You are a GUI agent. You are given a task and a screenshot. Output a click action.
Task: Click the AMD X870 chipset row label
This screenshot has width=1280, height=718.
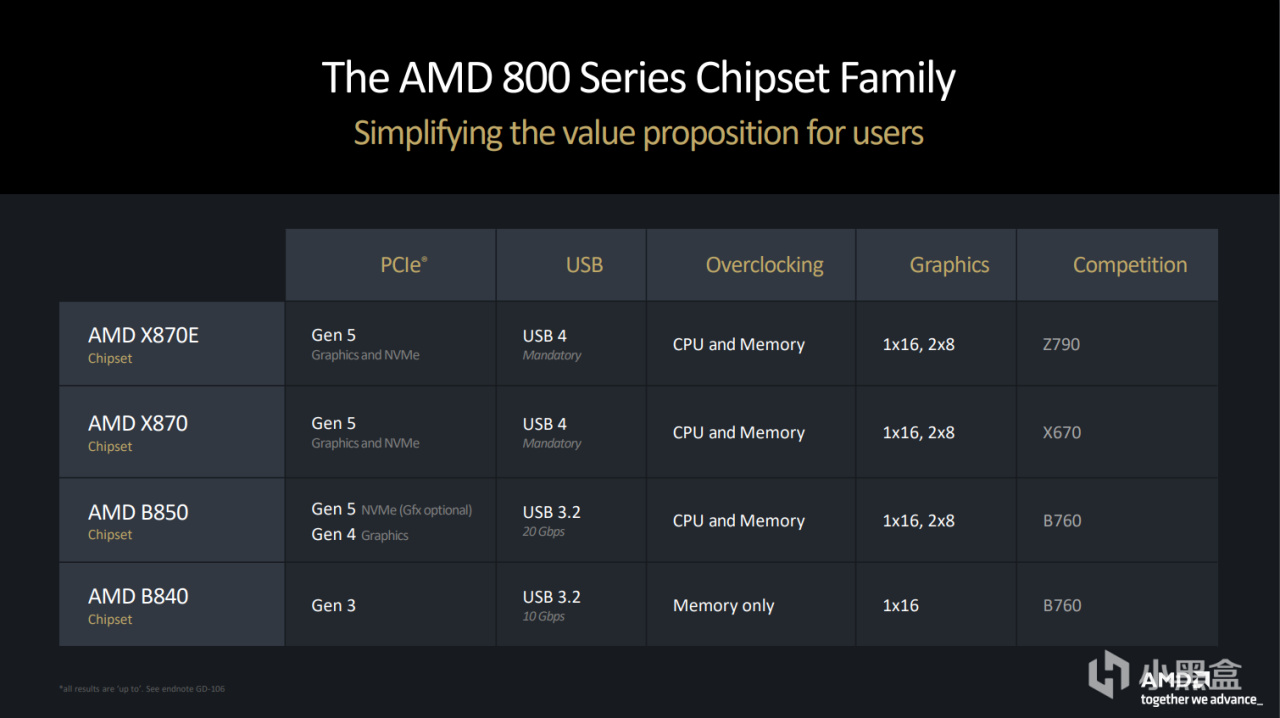coord(138,432)
